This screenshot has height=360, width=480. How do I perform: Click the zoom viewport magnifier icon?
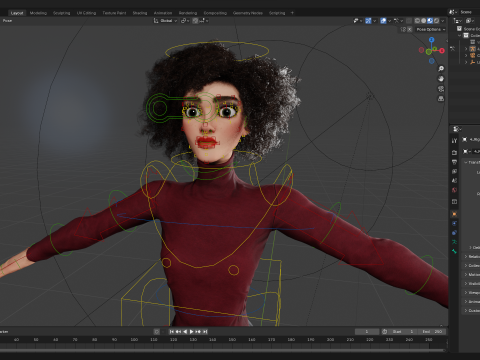(x=441, y=69)
